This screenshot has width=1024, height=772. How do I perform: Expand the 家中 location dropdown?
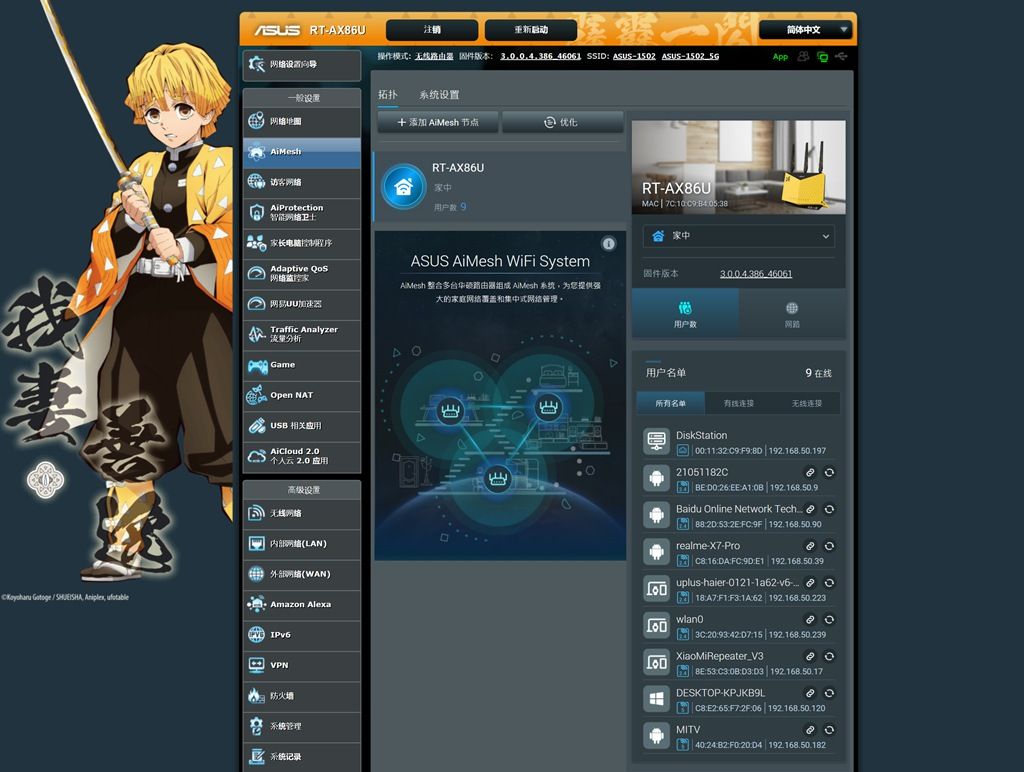[x=739, y=236]
